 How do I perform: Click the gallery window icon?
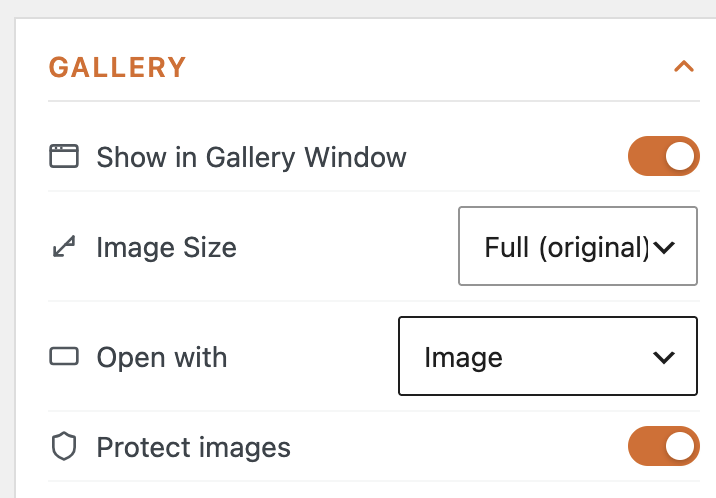[64, 156]
